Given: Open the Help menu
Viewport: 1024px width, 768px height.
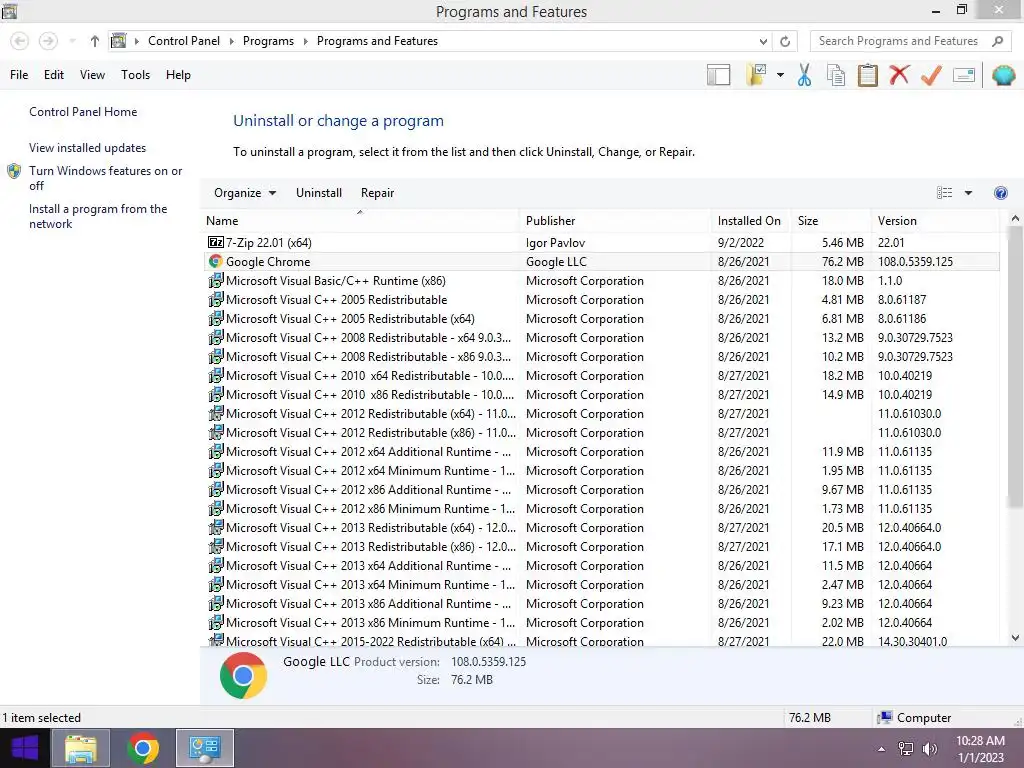Looking at the screenshot, I should coord(178,75).
